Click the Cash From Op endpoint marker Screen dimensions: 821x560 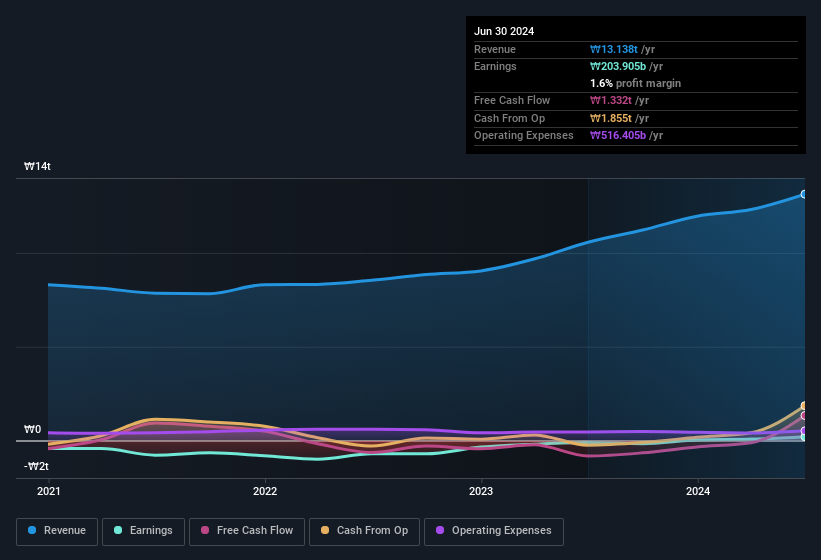804,406
